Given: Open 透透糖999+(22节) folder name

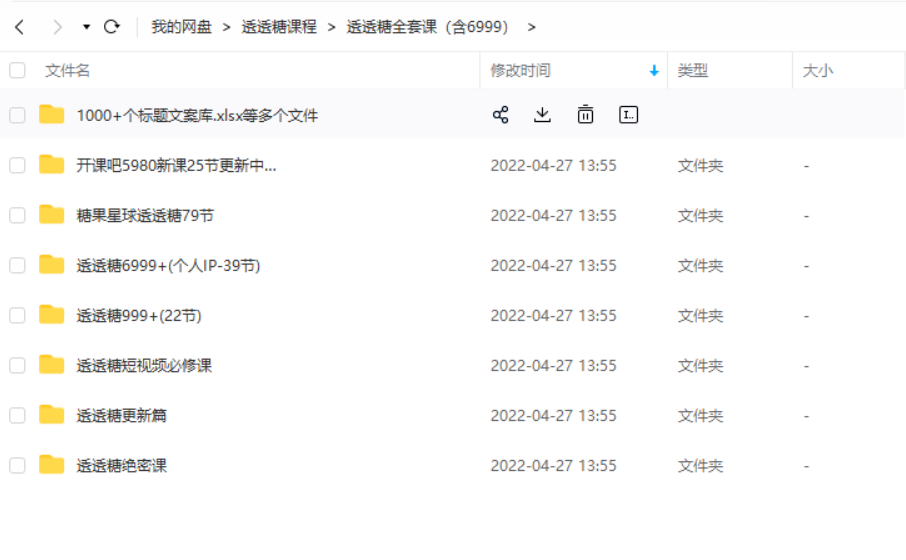Looking at the screenshot, I should click(x=139, y=316).
